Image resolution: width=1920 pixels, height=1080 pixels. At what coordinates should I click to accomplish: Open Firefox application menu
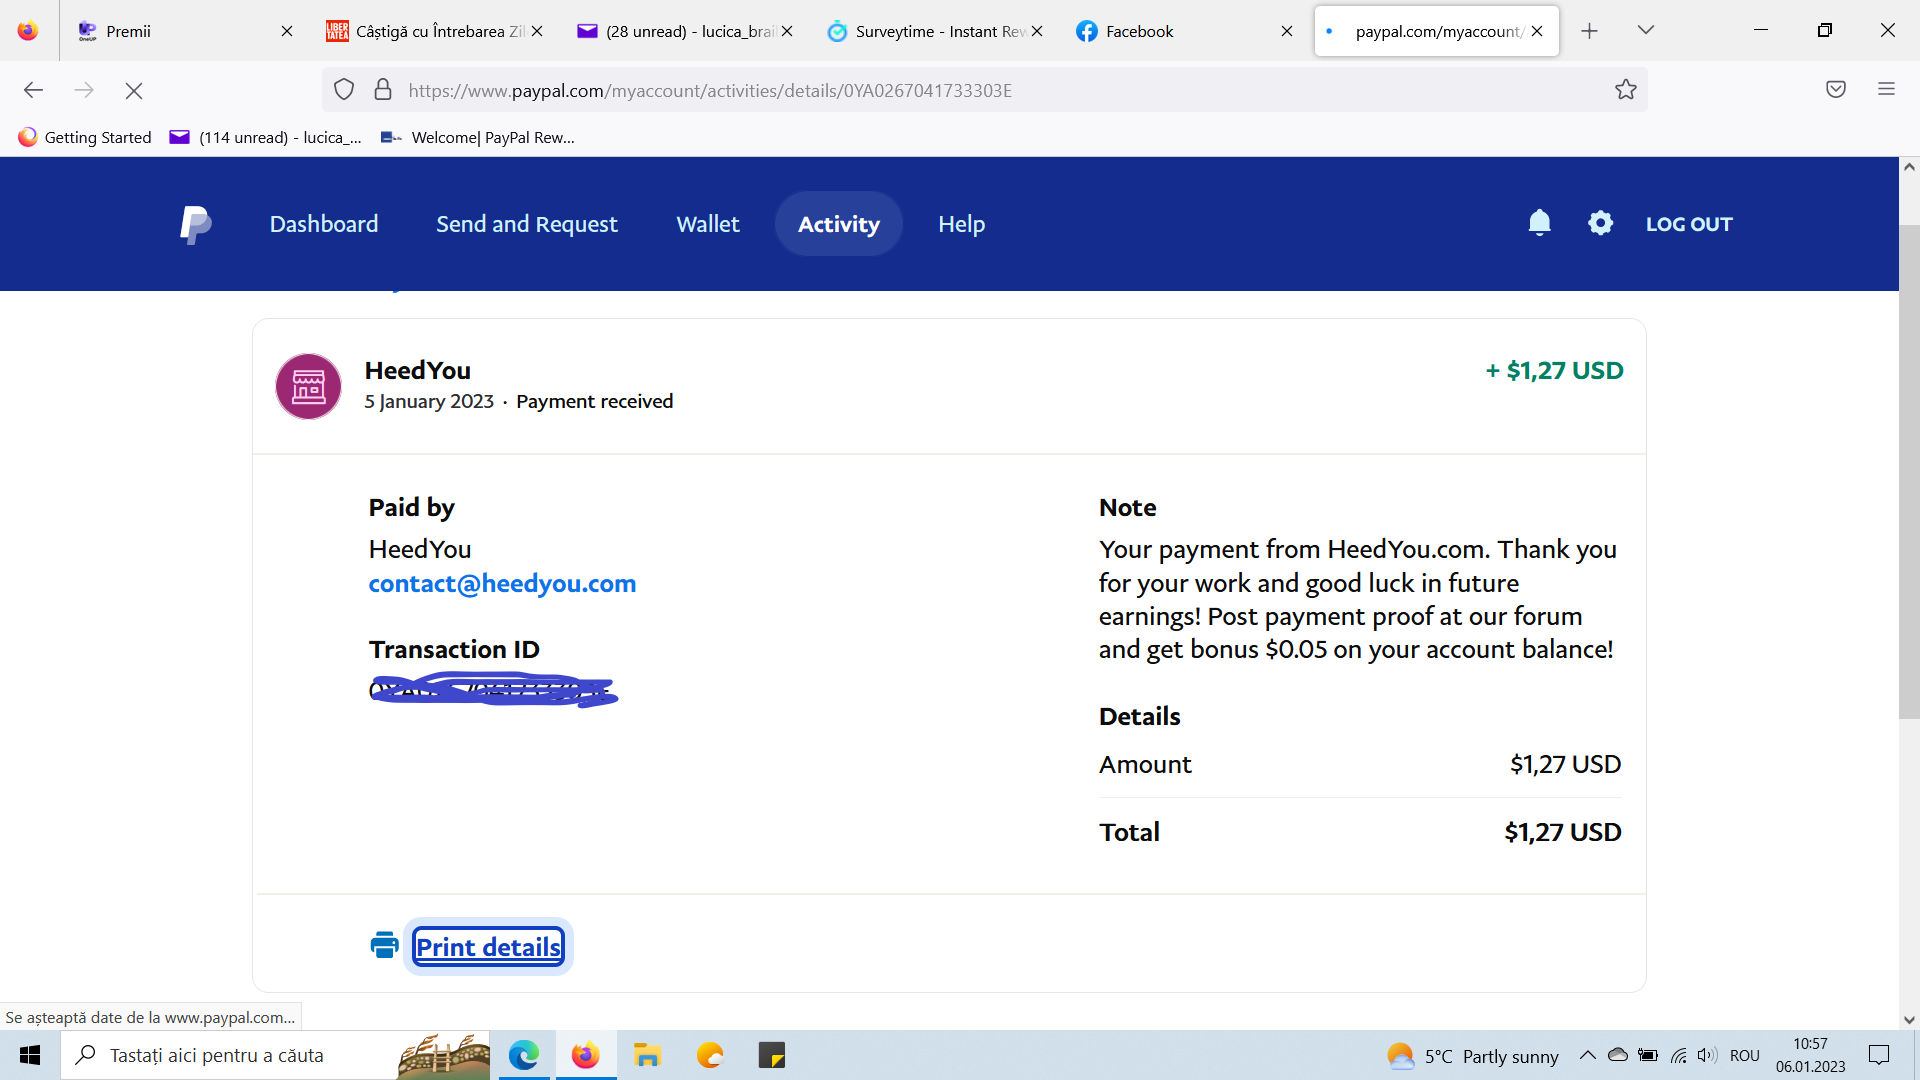click(1886, 89)
